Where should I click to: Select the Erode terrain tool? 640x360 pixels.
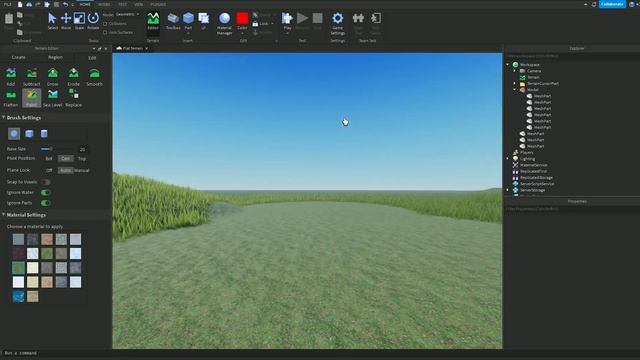[73, 77]
